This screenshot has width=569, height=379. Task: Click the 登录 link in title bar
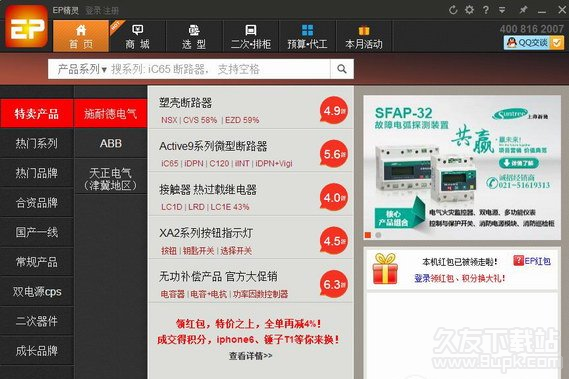tap(93, 10)
